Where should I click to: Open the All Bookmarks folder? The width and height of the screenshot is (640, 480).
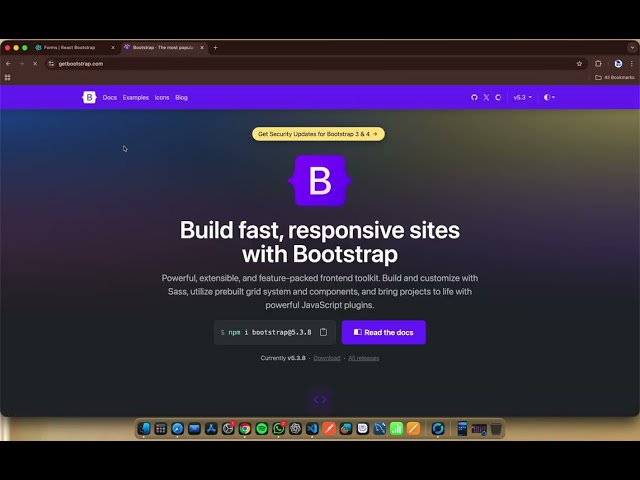tap(615, 78)
